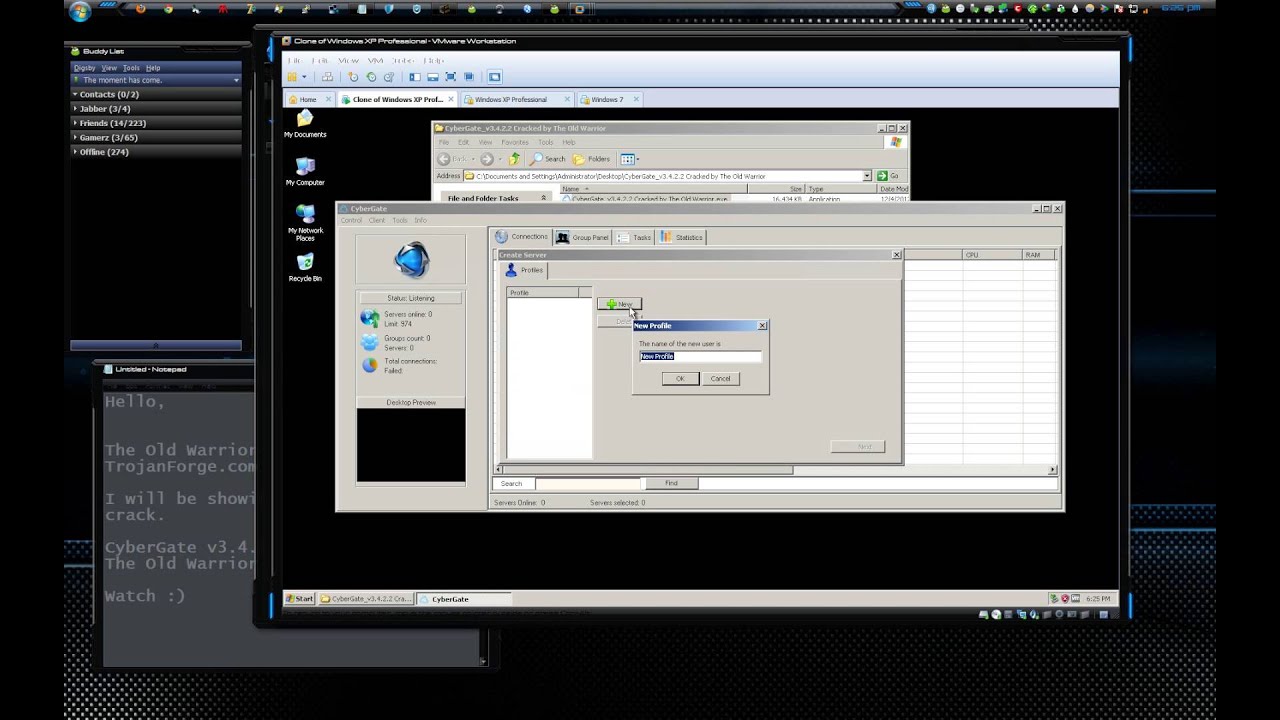Open My Network Places desktop icon

[x=305, y=222]
